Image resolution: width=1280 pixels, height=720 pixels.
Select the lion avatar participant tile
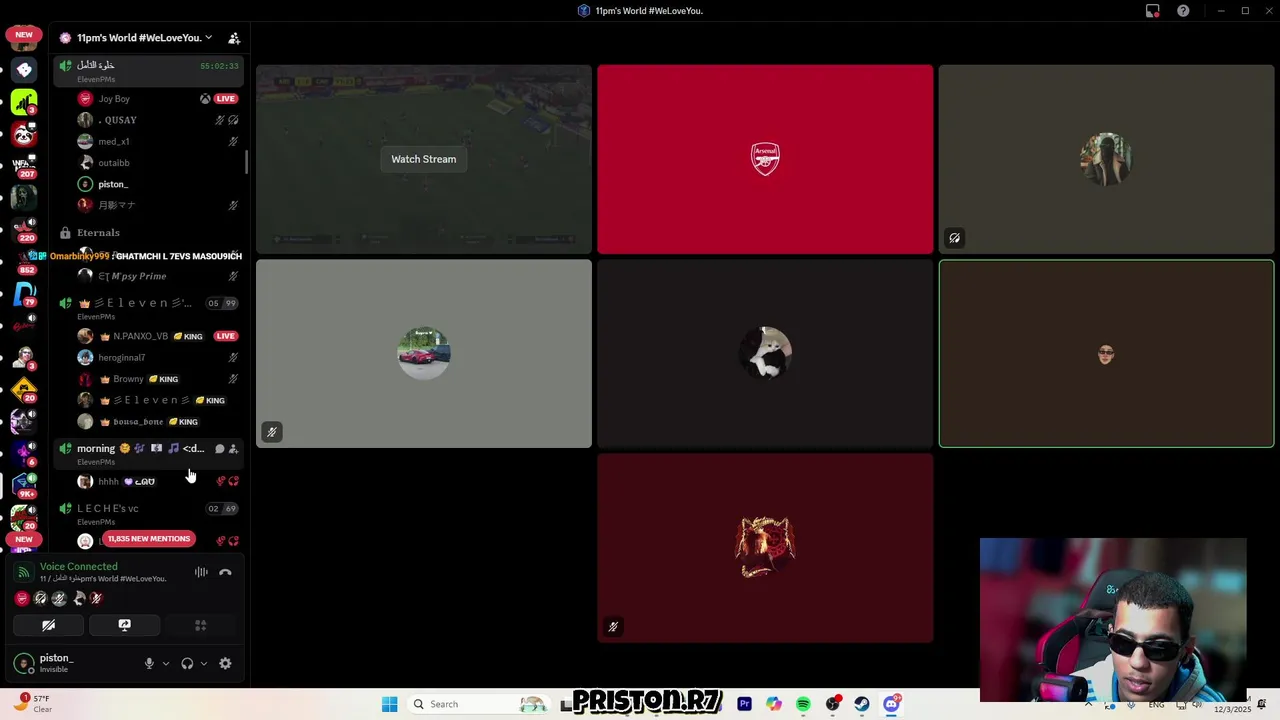pyautogui.click(x=765, y=548)
